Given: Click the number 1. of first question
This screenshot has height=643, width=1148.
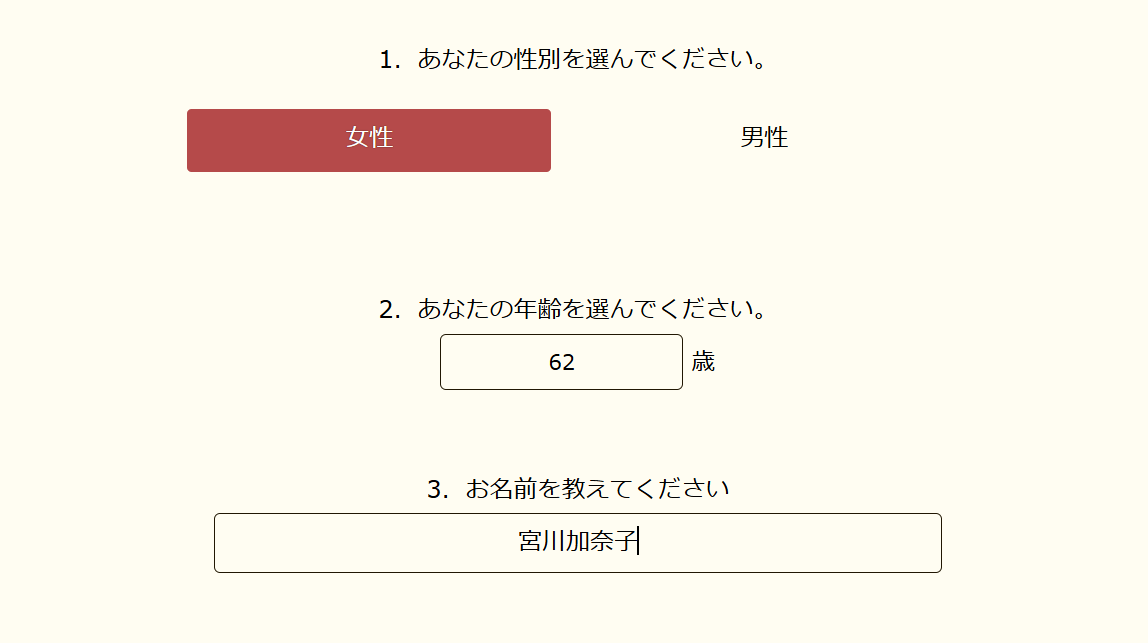Looking at the screenshot, I should point(390,60).
